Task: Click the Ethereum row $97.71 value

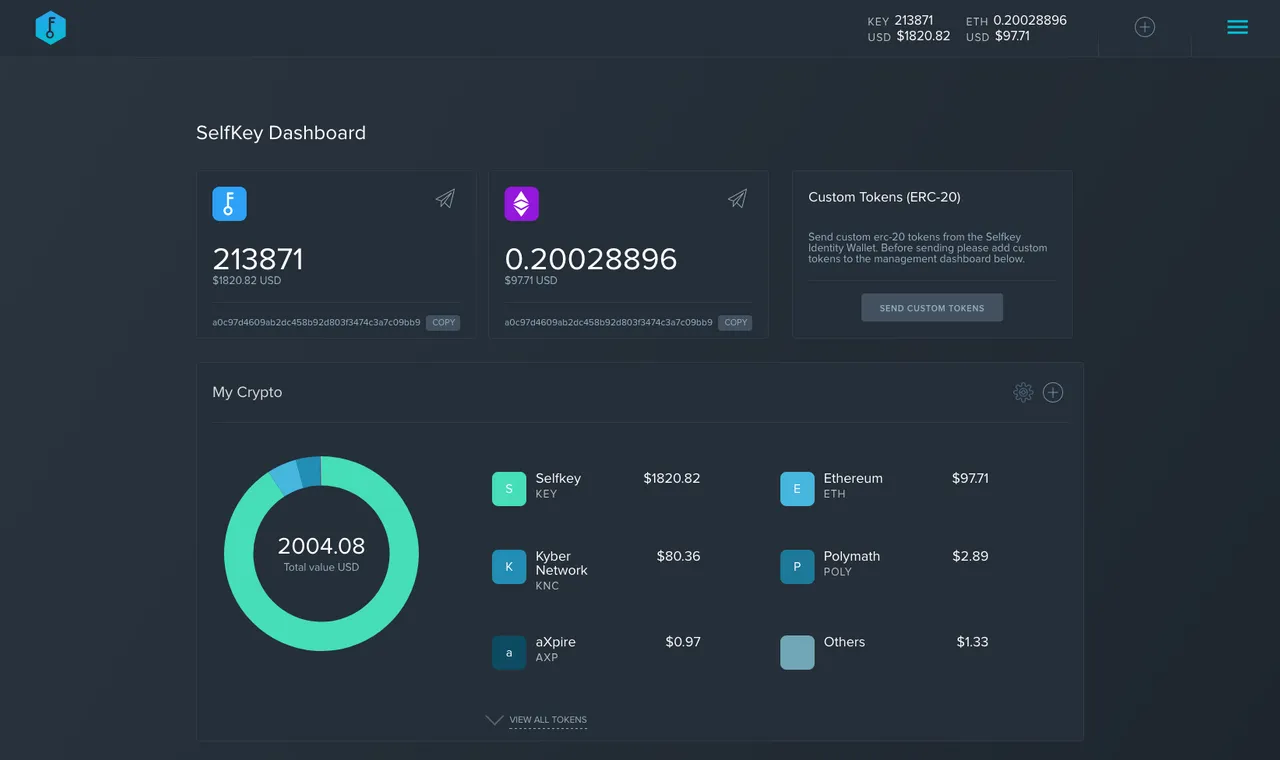Action: pos(970,478)
